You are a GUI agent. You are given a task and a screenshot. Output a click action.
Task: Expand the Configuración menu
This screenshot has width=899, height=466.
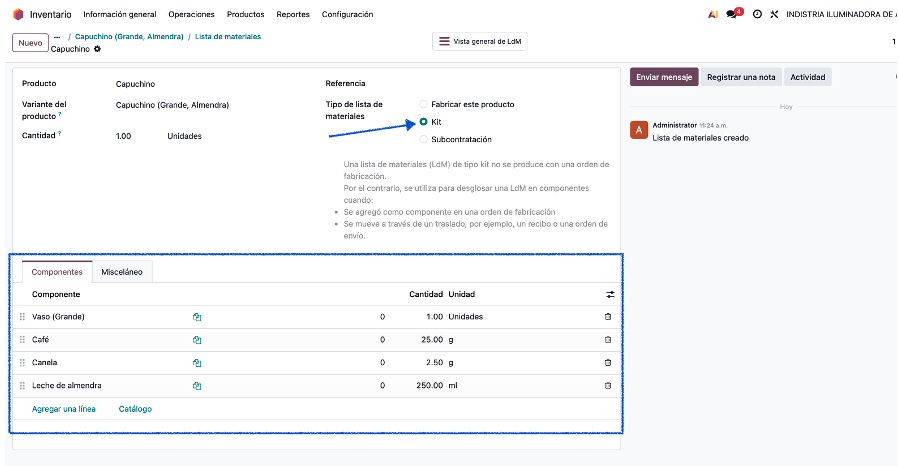pyautogui.click(x=348, y=14)
